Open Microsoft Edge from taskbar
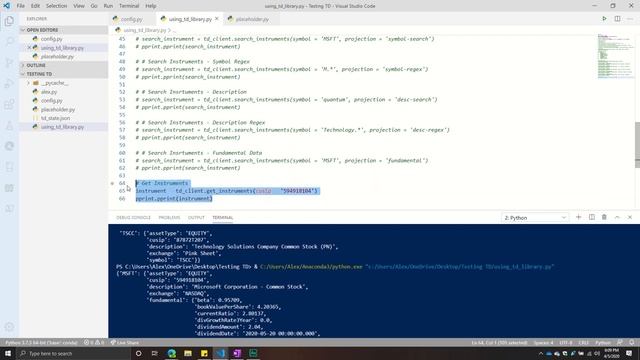The image size is (640, 360). 171,353
